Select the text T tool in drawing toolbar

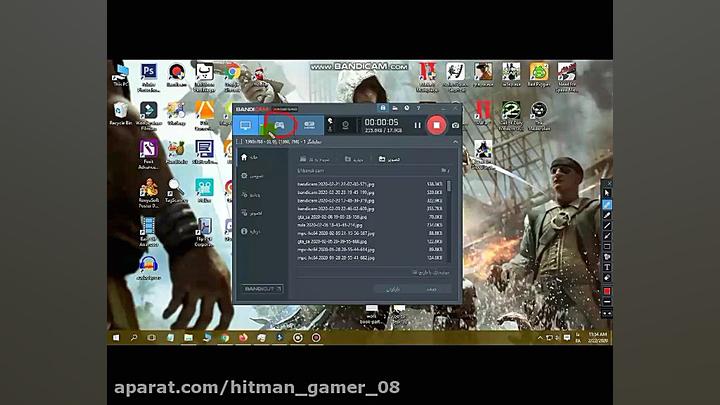tap(607, 267)
